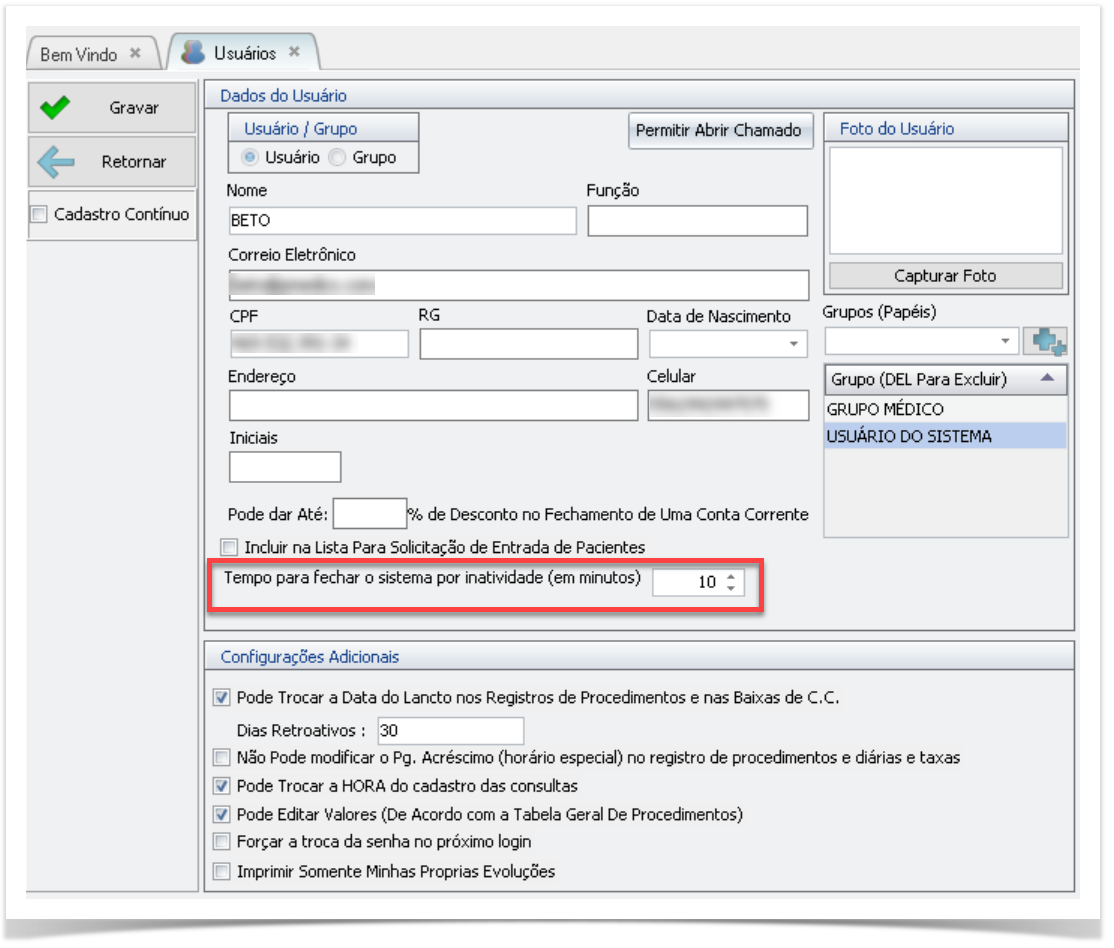
Task: Enable the Cadastro Contínuo checkbox
Action: pos(39,214)
